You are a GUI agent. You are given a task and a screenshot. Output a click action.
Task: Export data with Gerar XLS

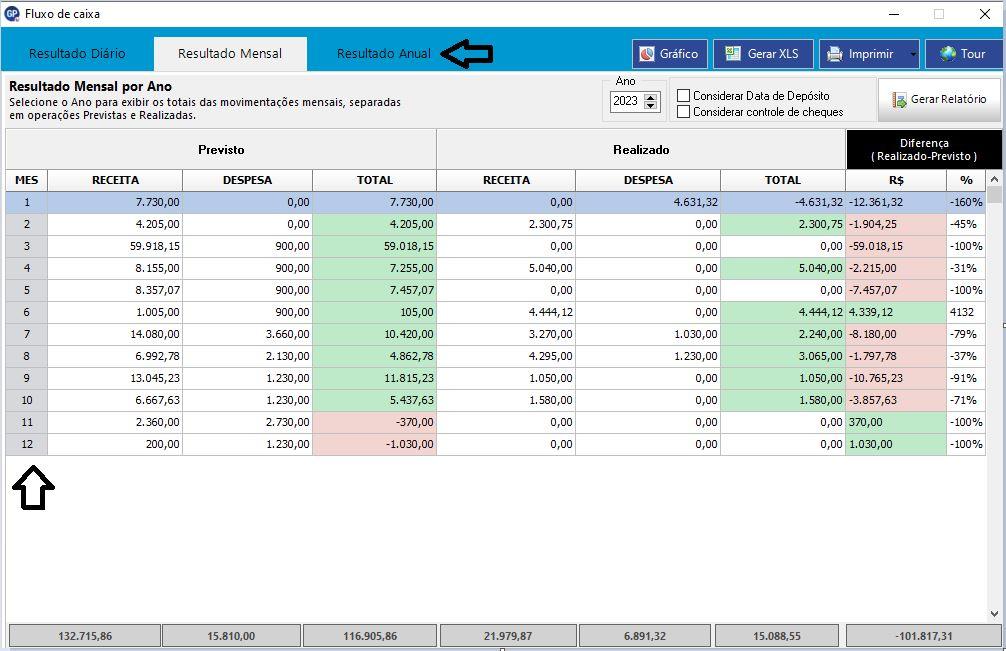tap(763, 54)
